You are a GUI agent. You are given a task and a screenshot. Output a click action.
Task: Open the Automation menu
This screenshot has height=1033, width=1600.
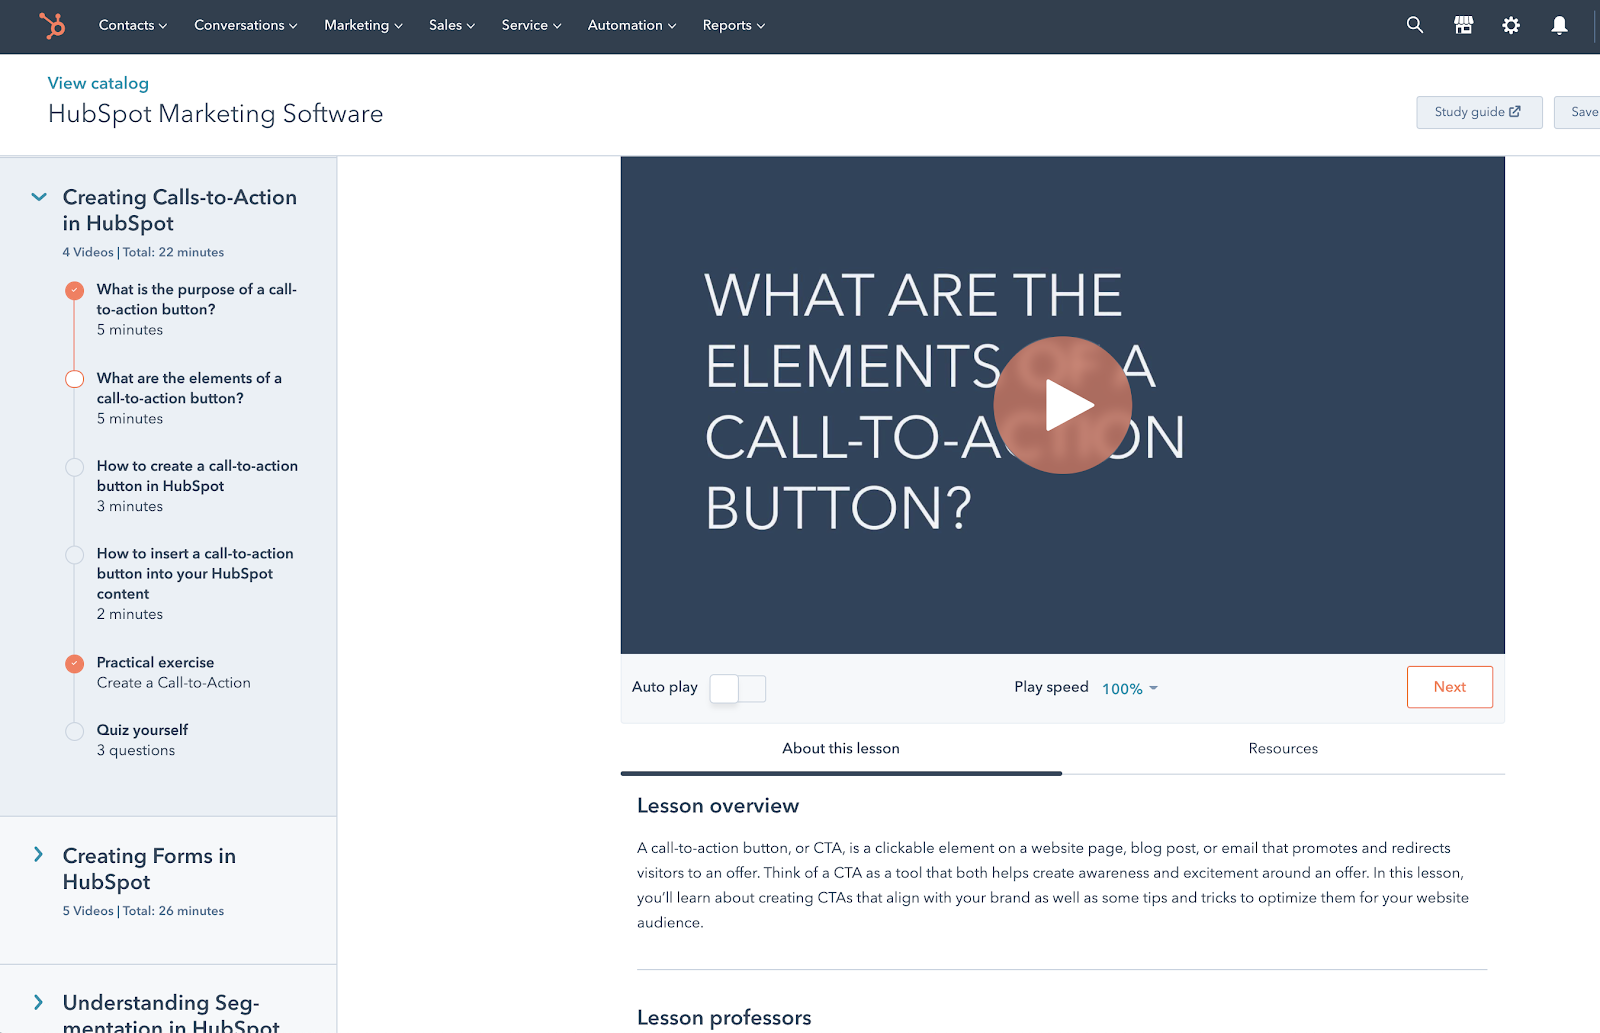(x=632, y=25)
